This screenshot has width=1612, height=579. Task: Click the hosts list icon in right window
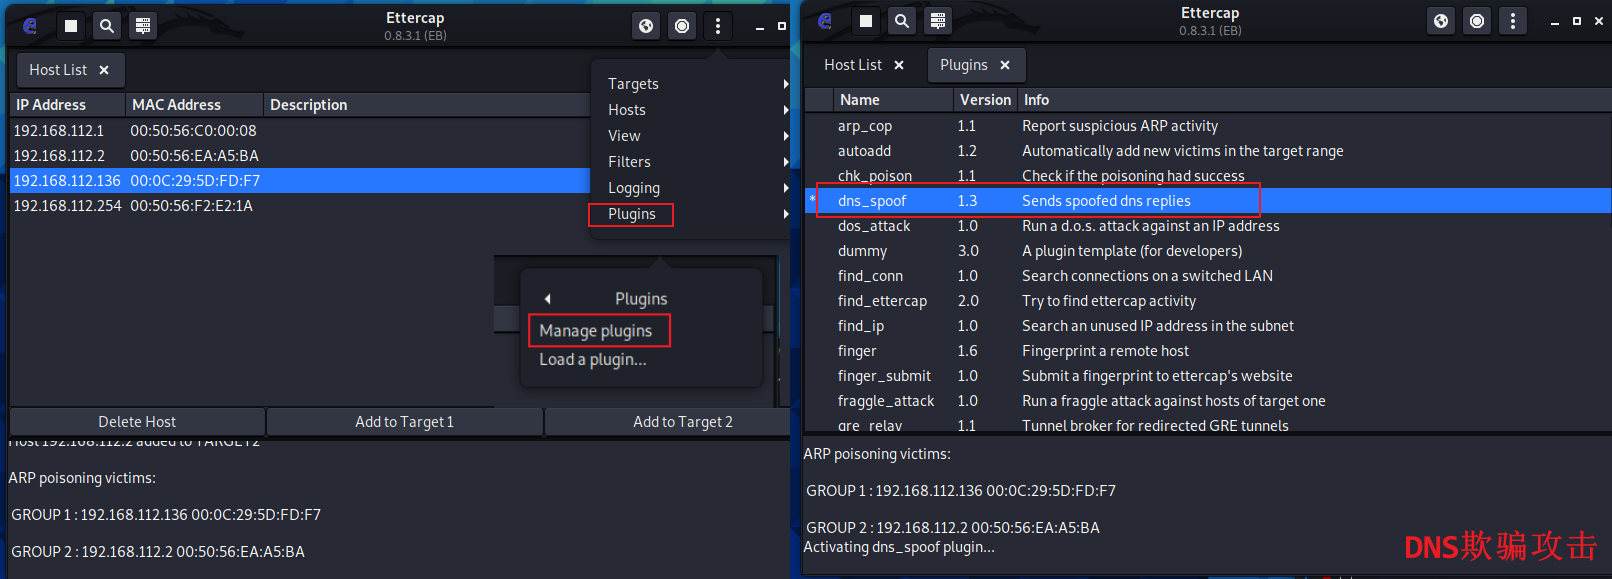click(x=938, y=21)
